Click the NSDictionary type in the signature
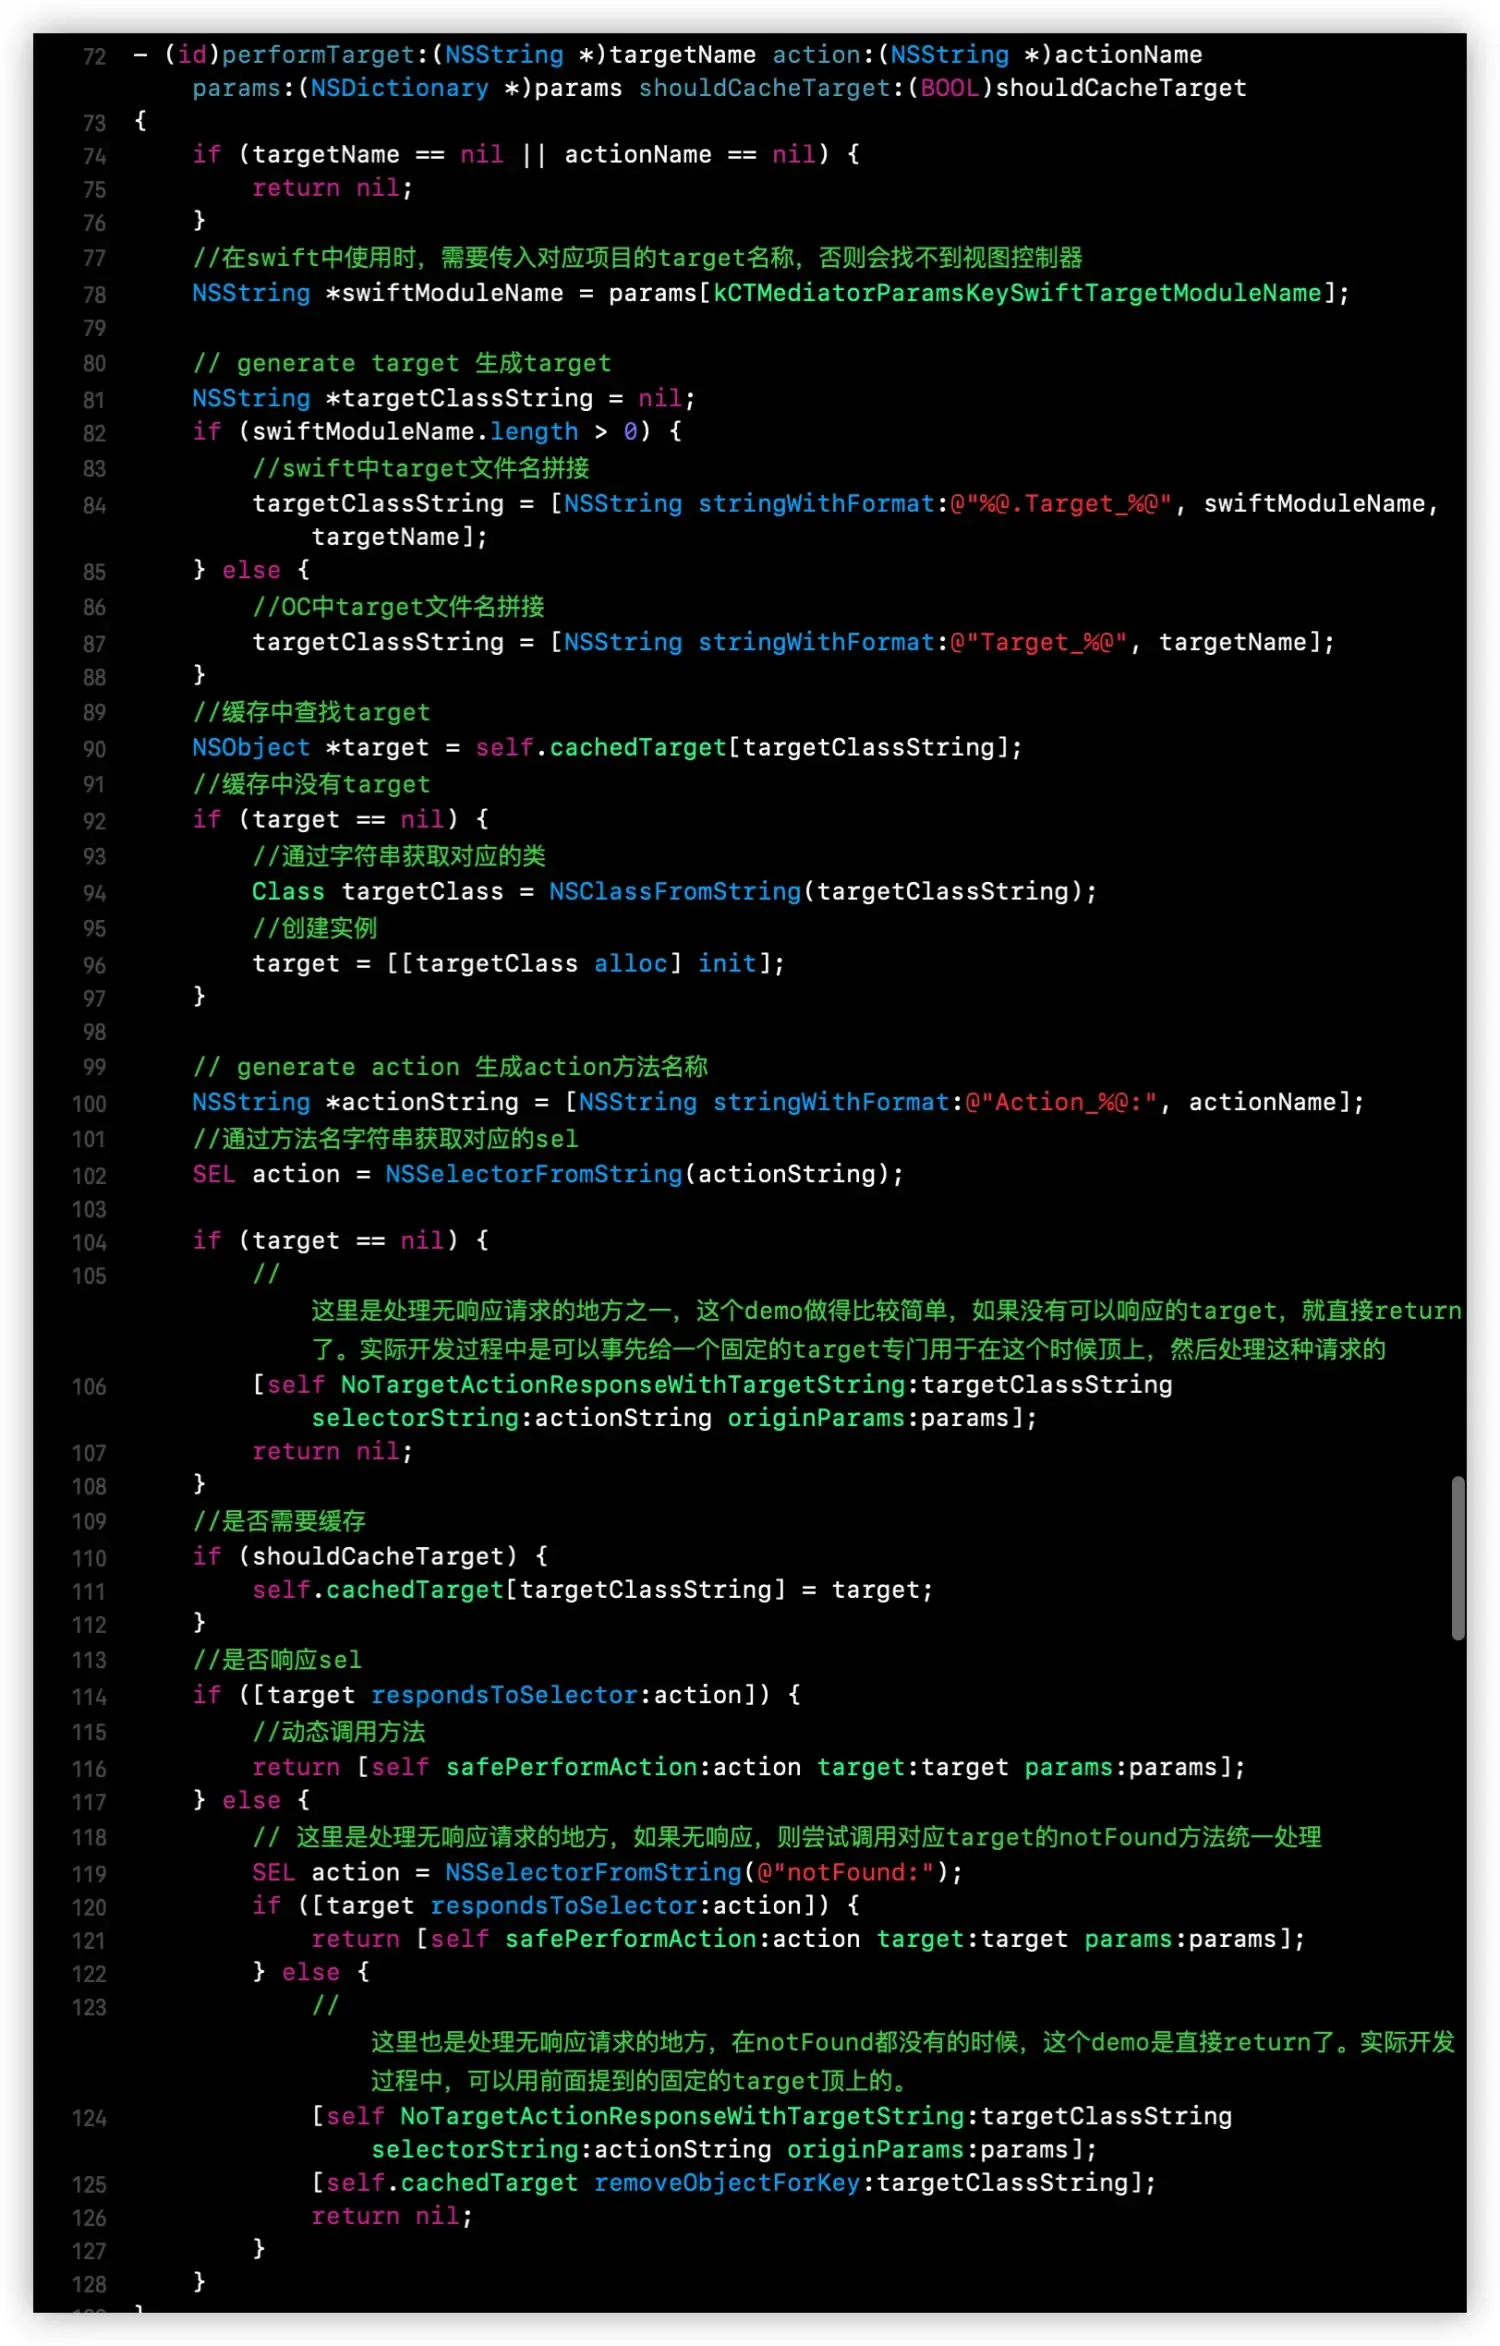The width and height of the screenshot is (1500, 2346). (x=399, y=88)
